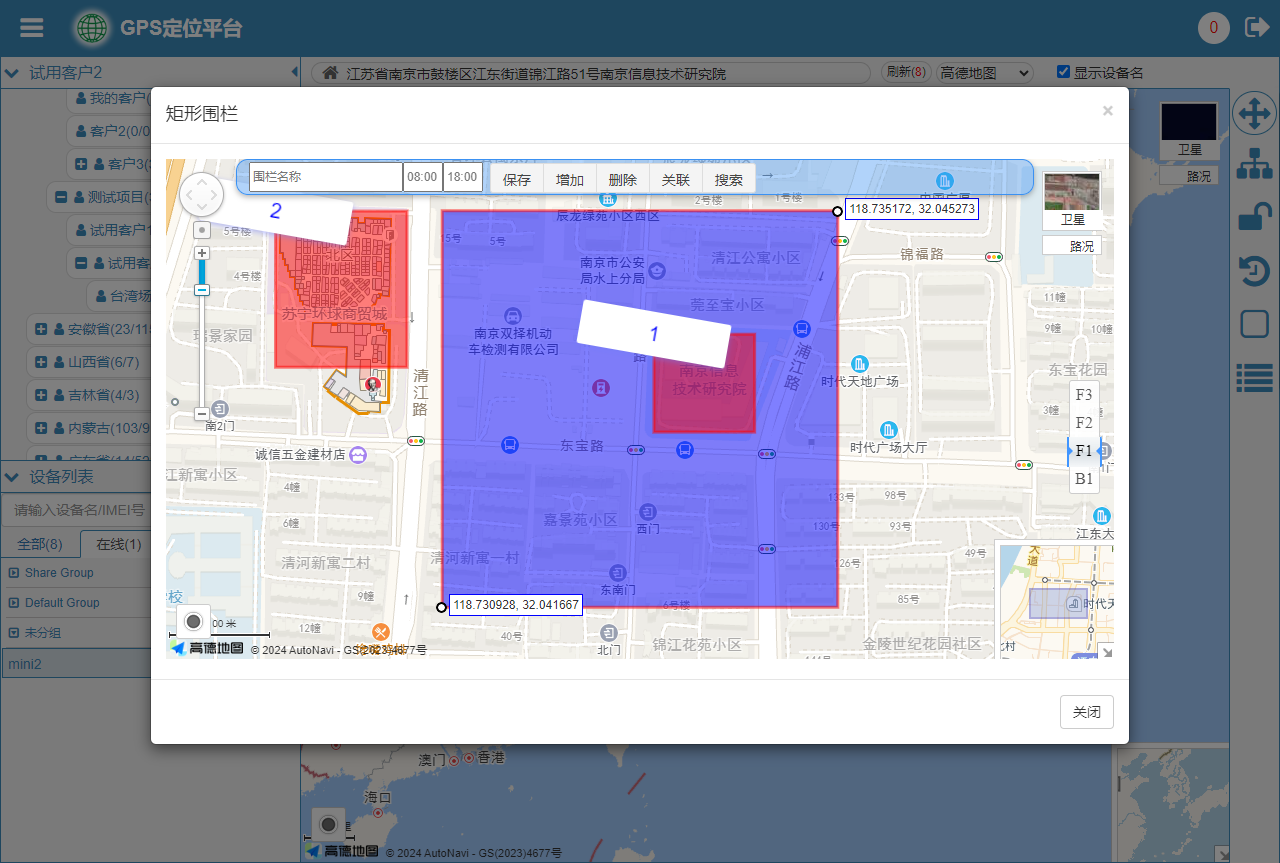Click the map pan direction pad in the dialog
This screenshot has height=863, width=1280.
coord(201,194)
